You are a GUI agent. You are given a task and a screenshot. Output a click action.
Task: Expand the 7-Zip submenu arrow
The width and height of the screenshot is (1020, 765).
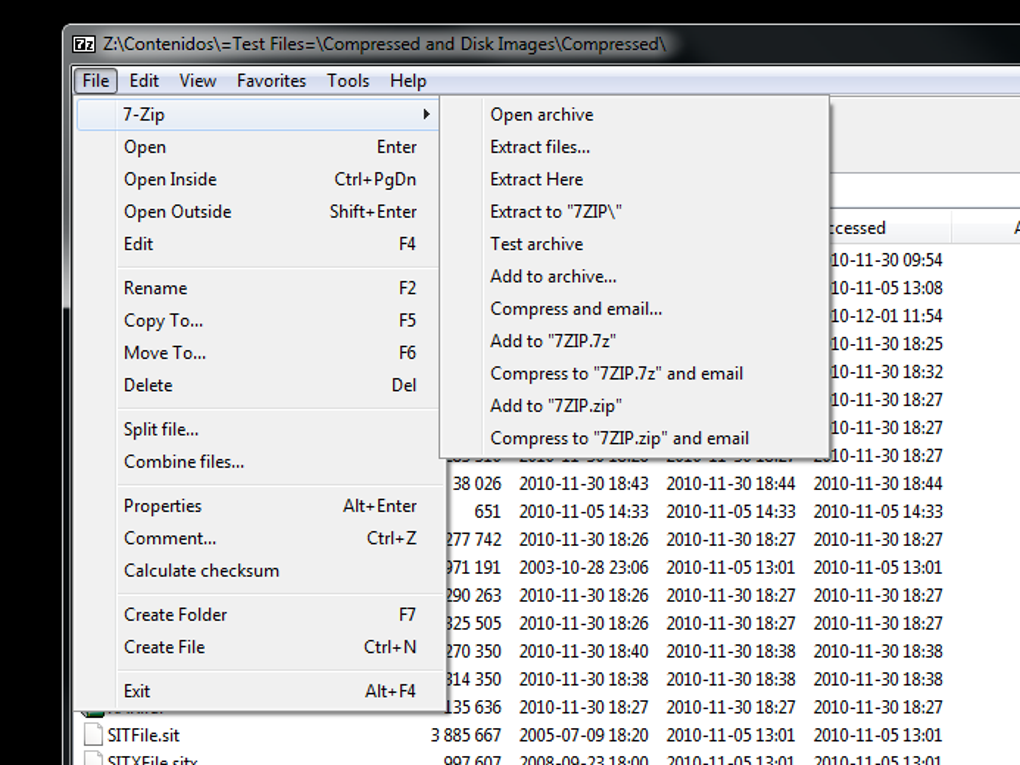[426, 114]
